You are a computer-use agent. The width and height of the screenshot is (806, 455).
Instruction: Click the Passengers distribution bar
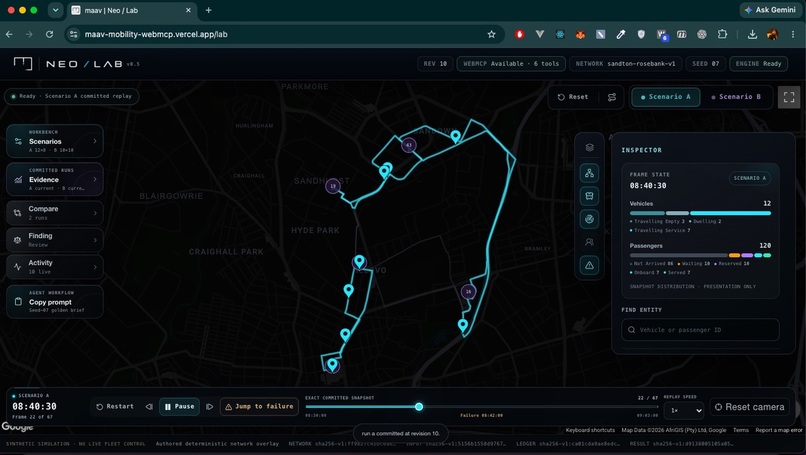700,255
